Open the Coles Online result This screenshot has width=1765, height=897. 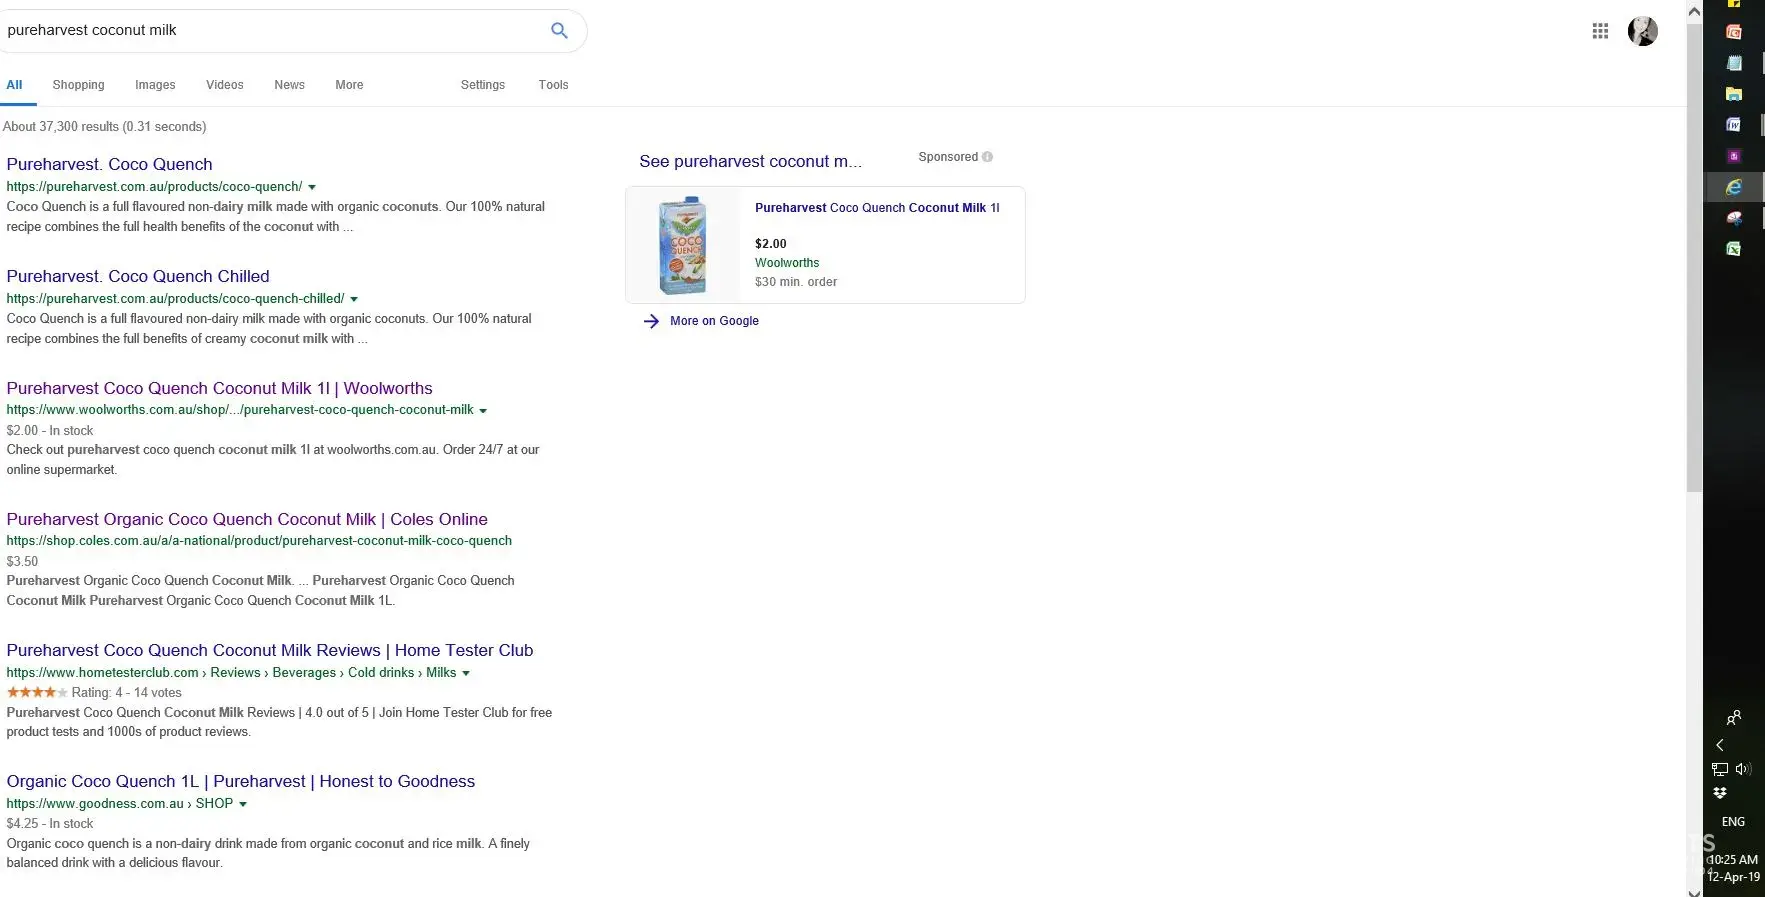coord(247,519)
